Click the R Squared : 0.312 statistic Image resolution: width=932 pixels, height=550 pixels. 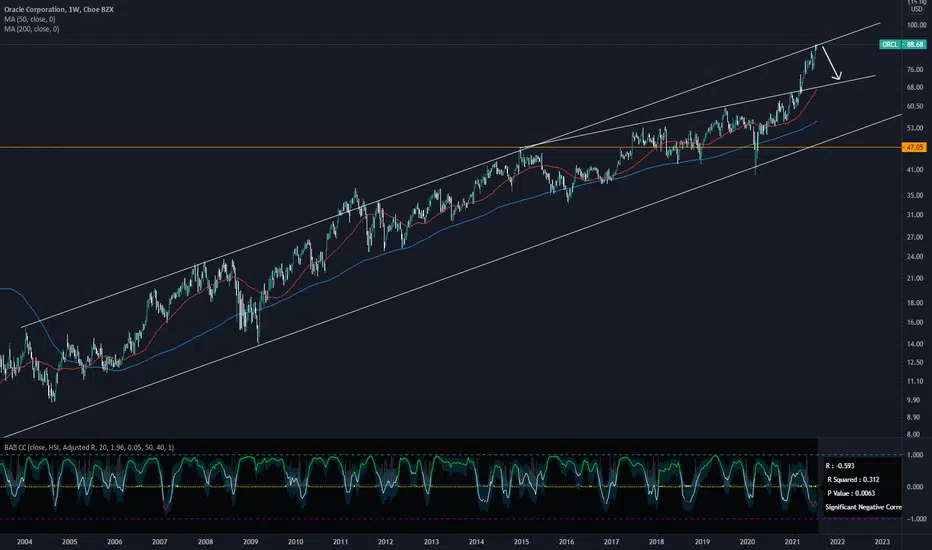point(853,479)
